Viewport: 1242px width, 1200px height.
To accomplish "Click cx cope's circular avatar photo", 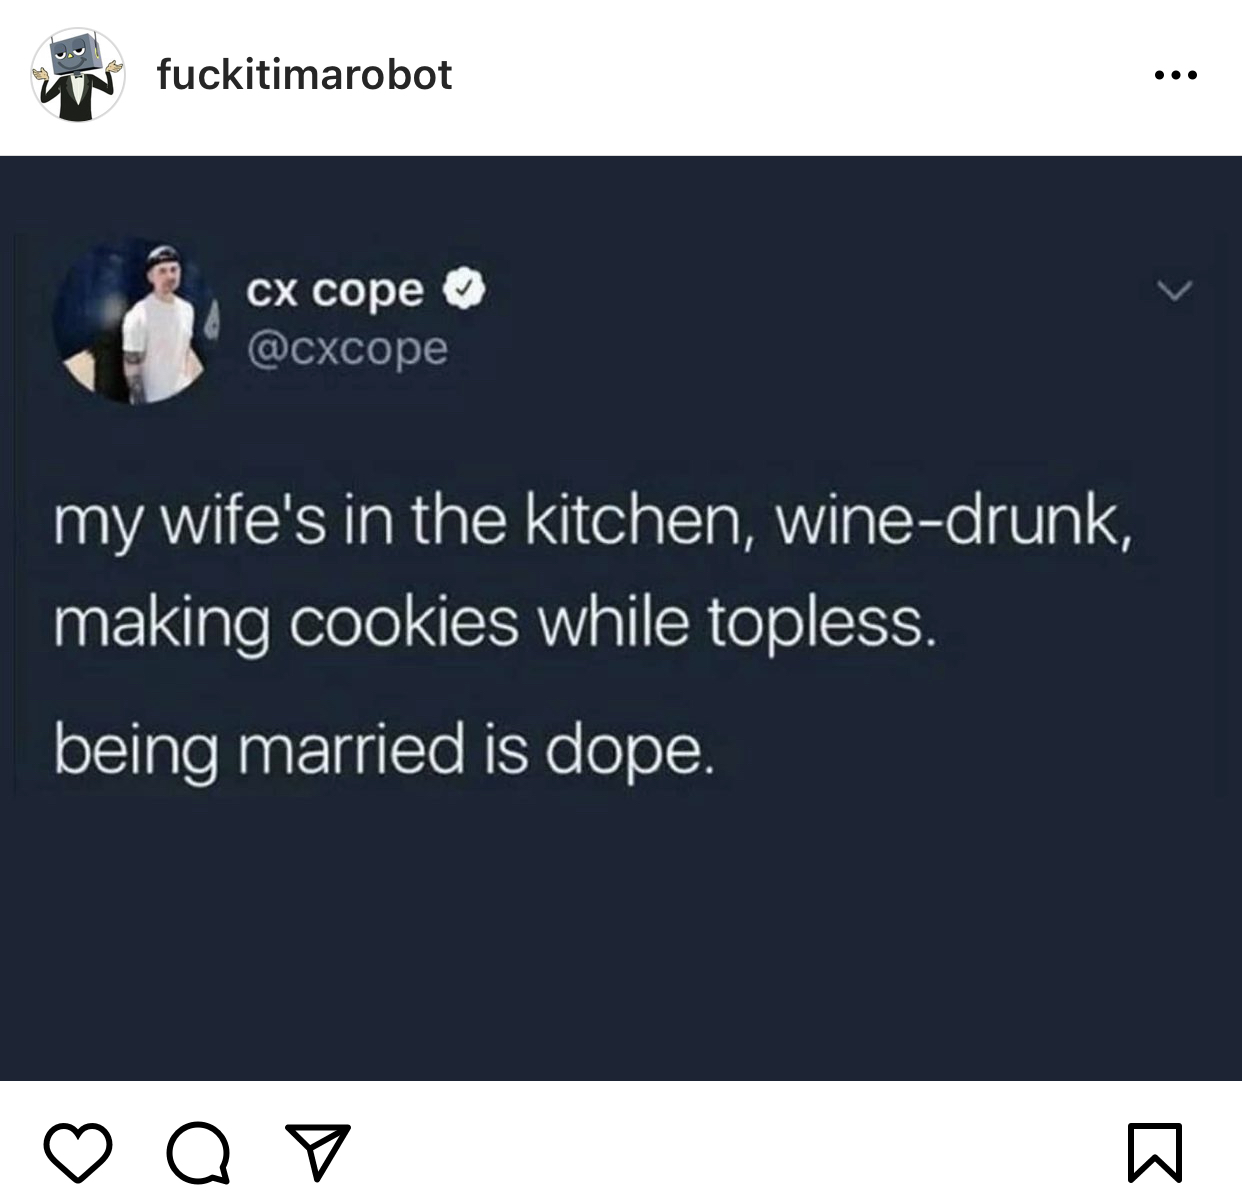I will pyautogui.click(x=137, y=321).
